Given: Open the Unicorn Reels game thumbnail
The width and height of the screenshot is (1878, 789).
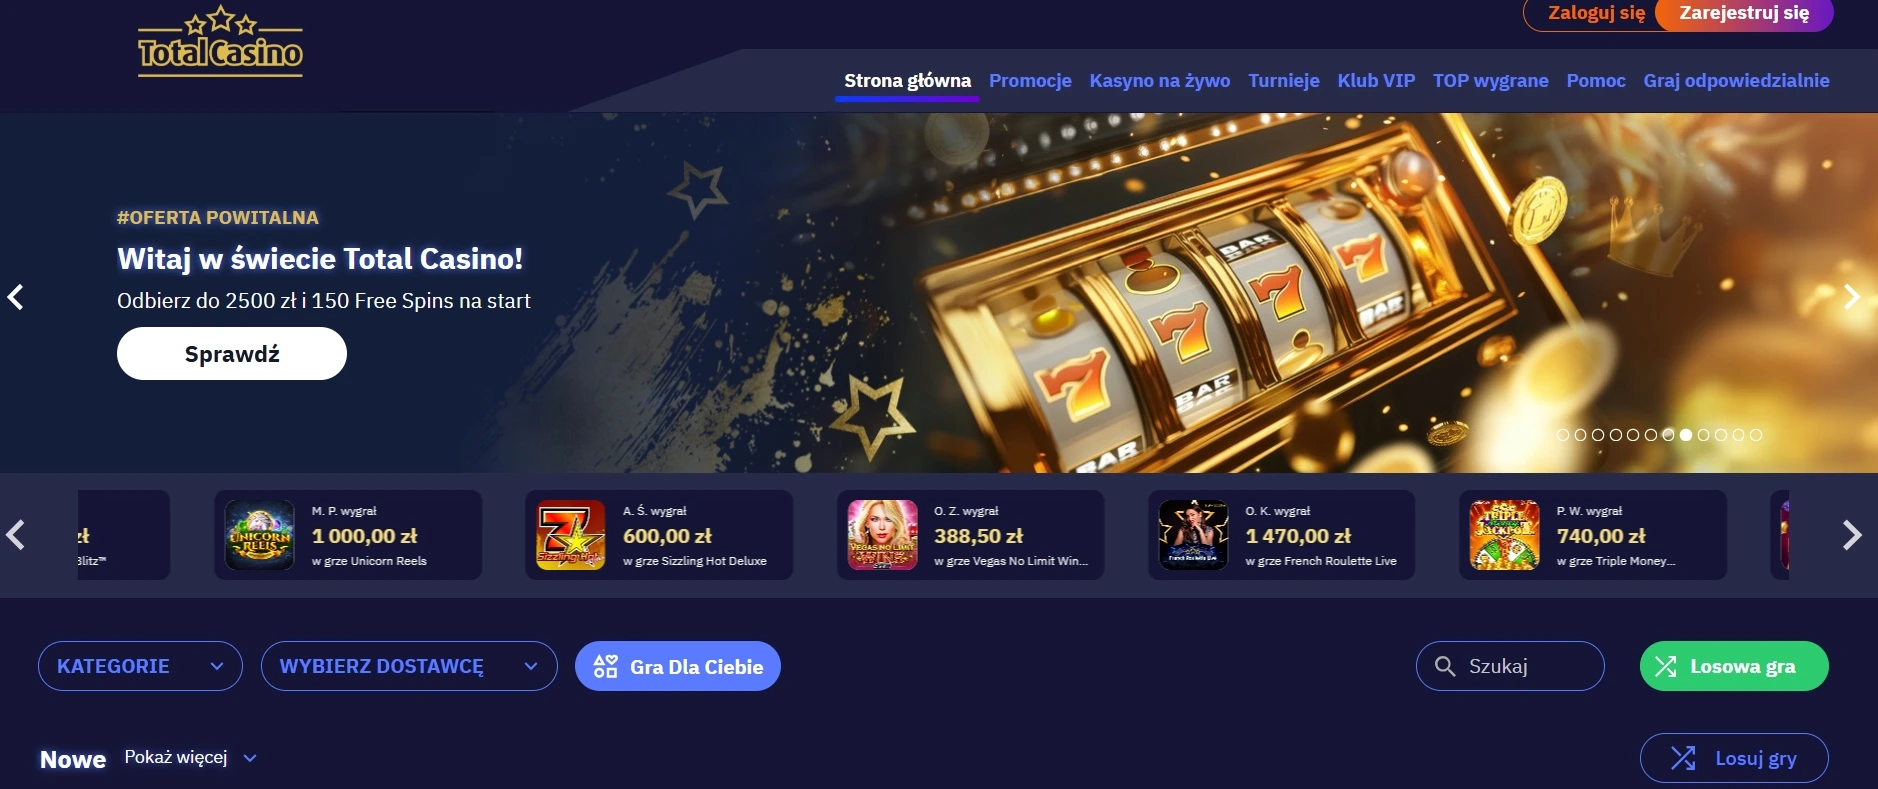Looking at the screenshot, I should 260,535.
